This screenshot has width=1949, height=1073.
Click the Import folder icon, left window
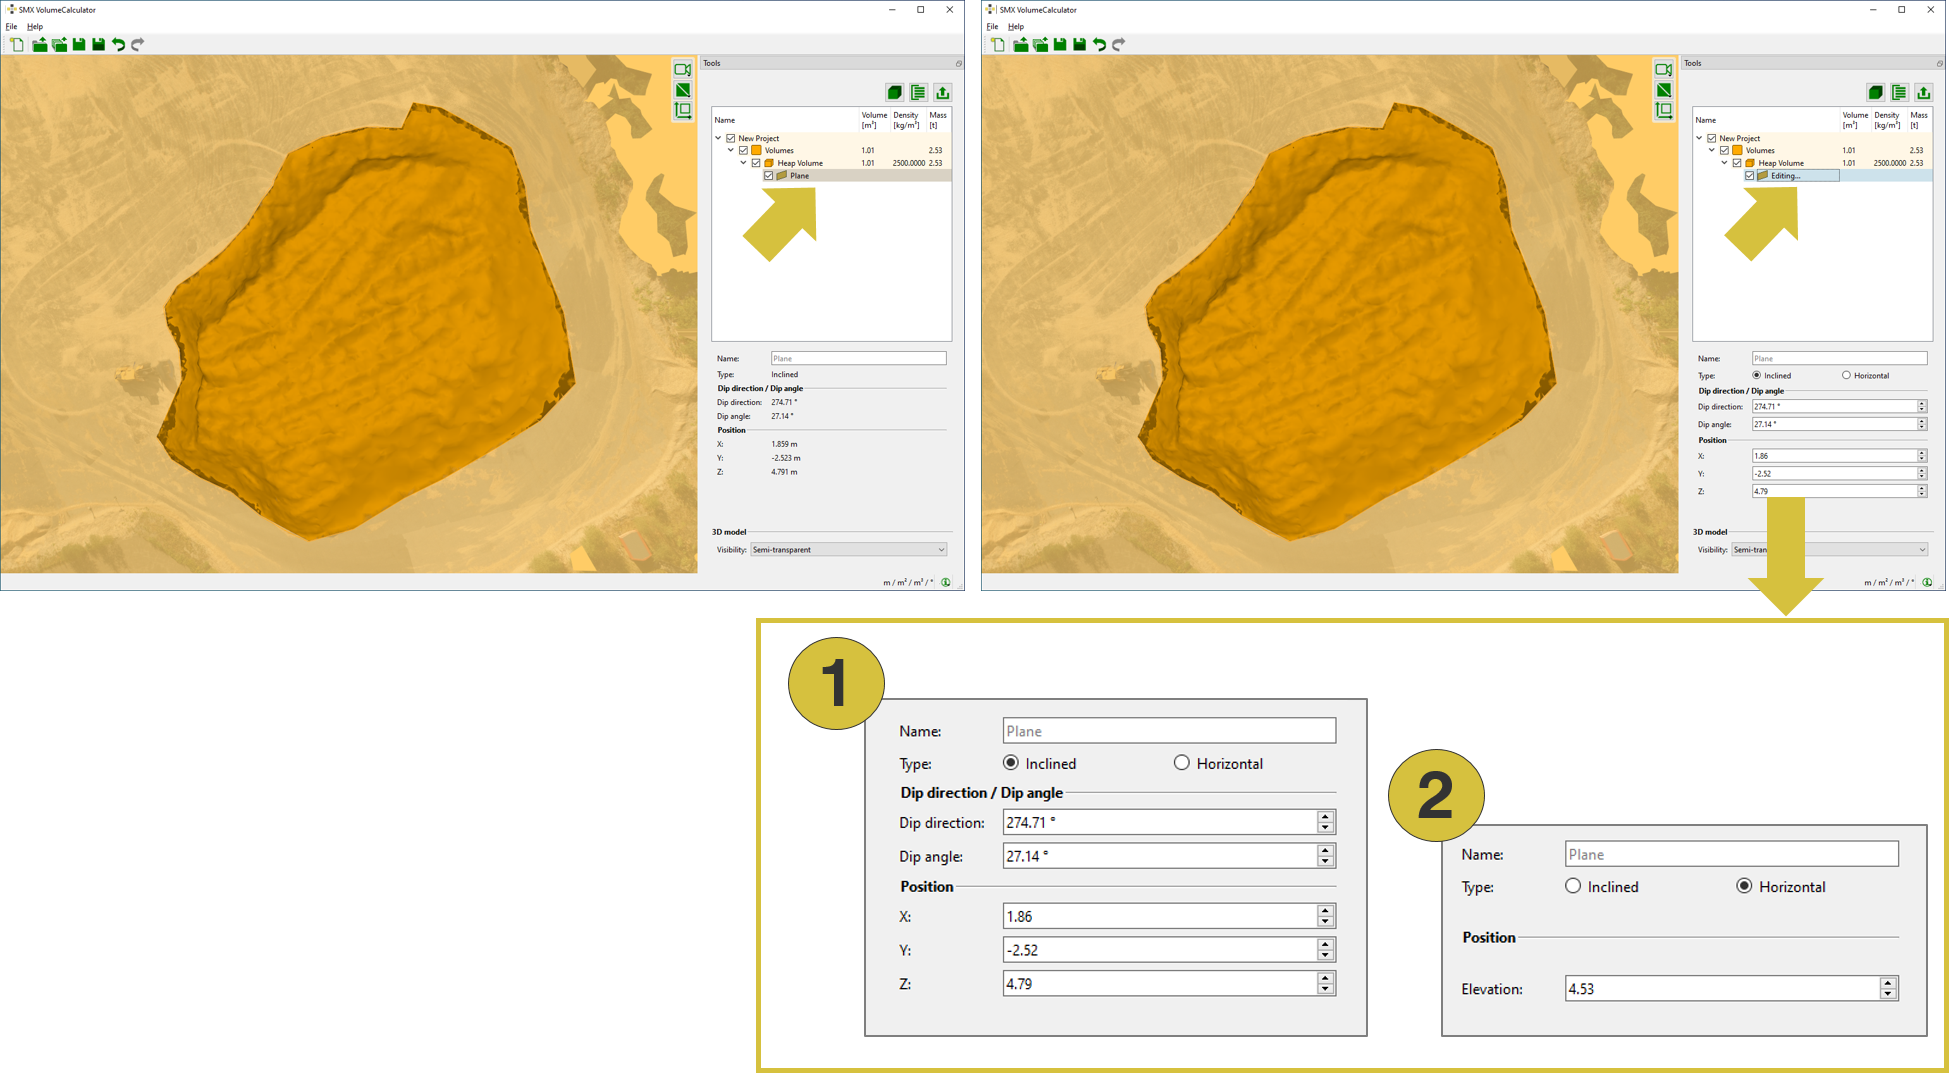pos(59,44)
